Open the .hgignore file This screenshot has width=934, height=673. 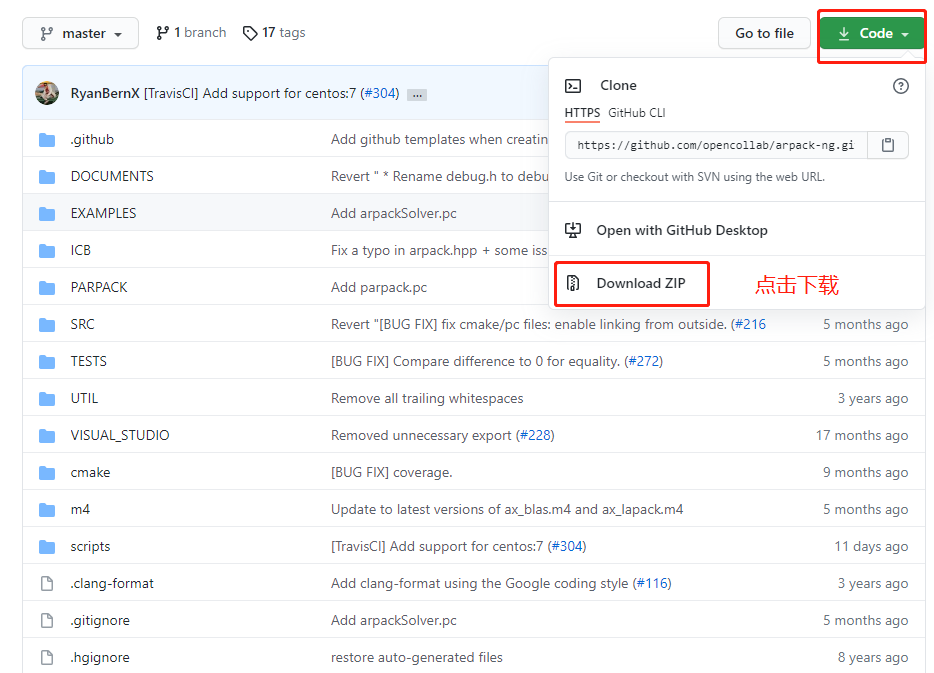(x=100, y=657)
